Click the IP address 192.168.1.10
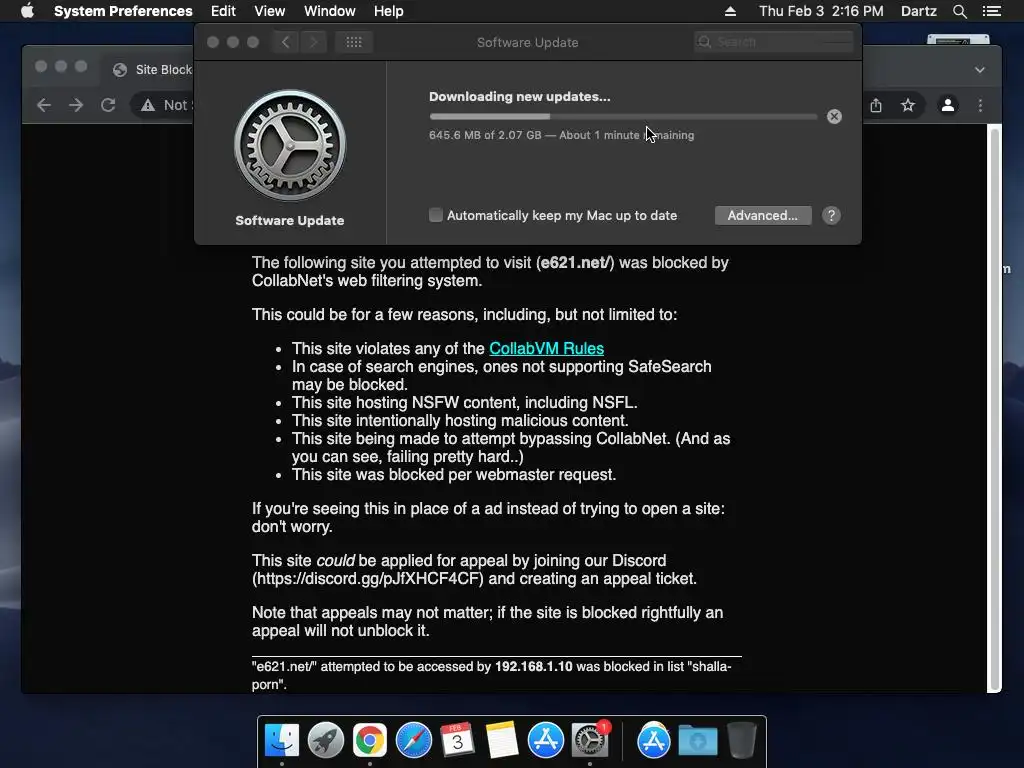The width and height of the screenshot is (1024, 768). tap(534, 667)
